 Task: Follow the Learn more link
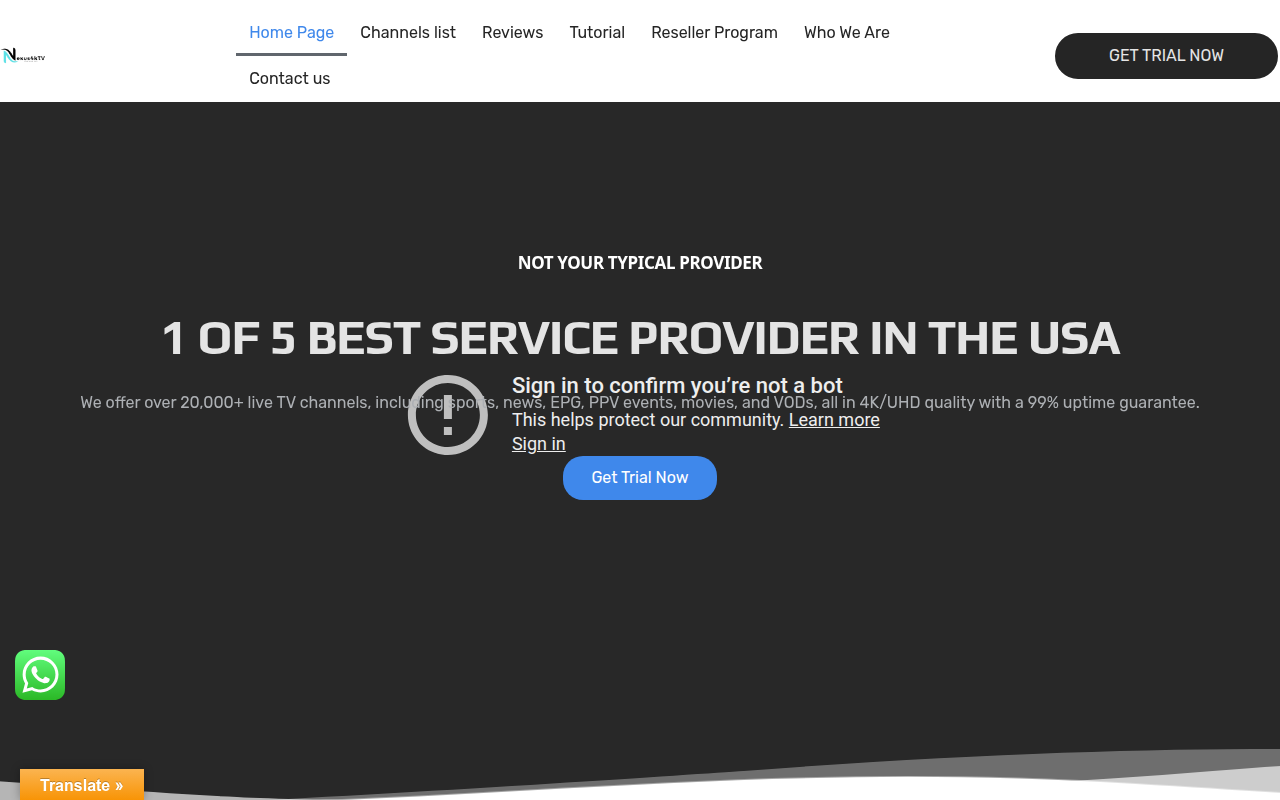(834, 420)
